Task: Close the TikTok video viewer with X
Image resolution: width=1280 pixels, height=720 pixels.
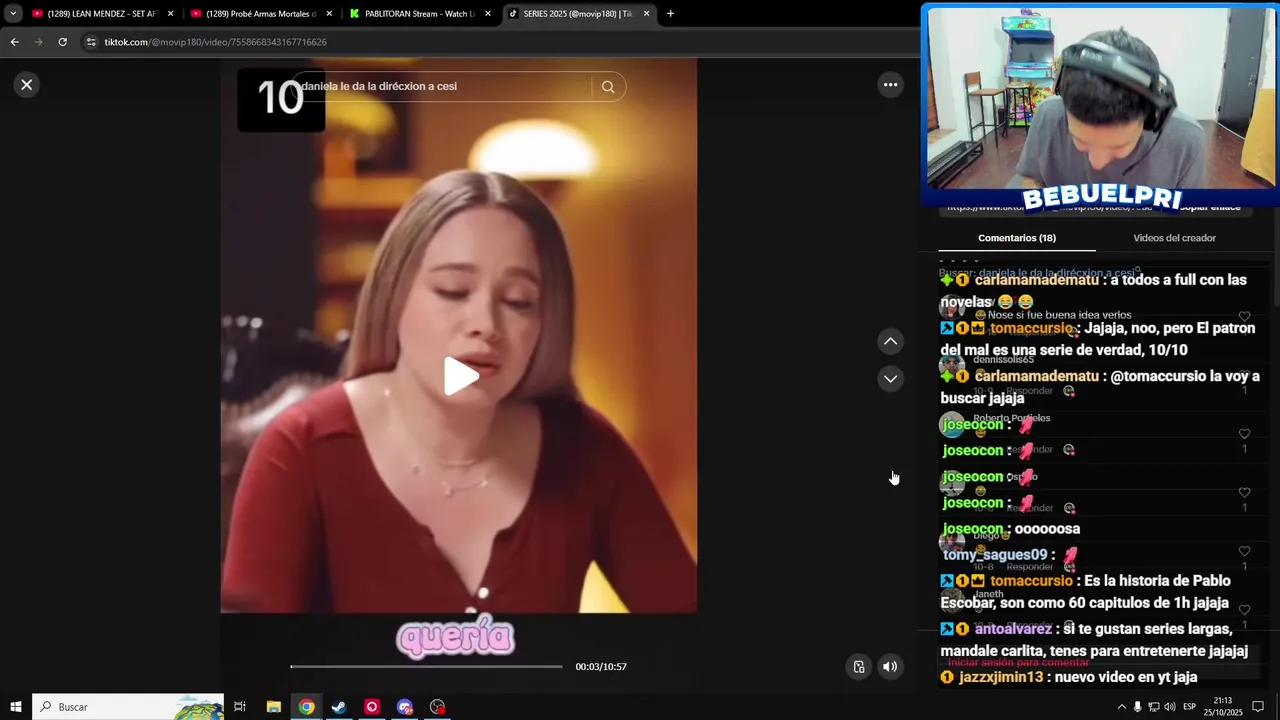Action: click(27, 85)
